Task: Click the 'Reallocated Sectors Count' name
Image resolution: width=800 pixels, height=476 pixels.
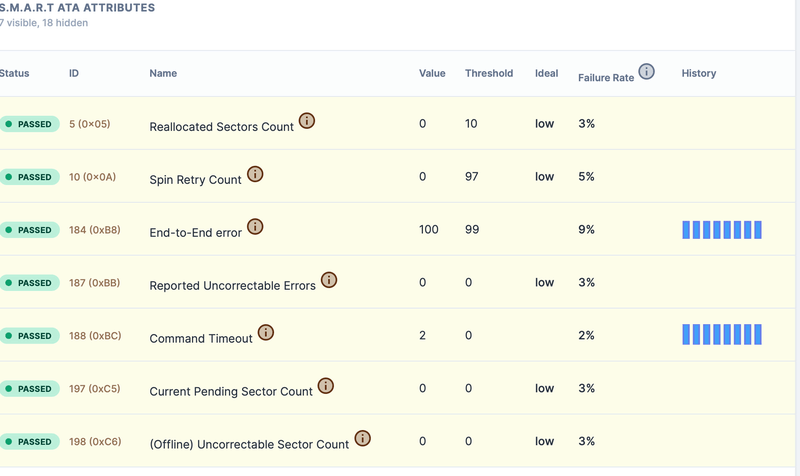Action: [x=221, y=127]
